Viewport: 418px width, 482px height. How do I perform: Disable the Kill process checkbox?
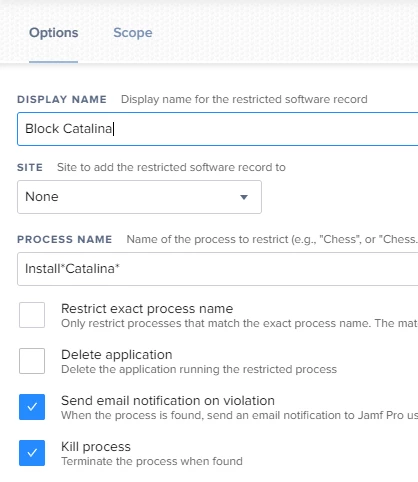[x=32, y=453]
